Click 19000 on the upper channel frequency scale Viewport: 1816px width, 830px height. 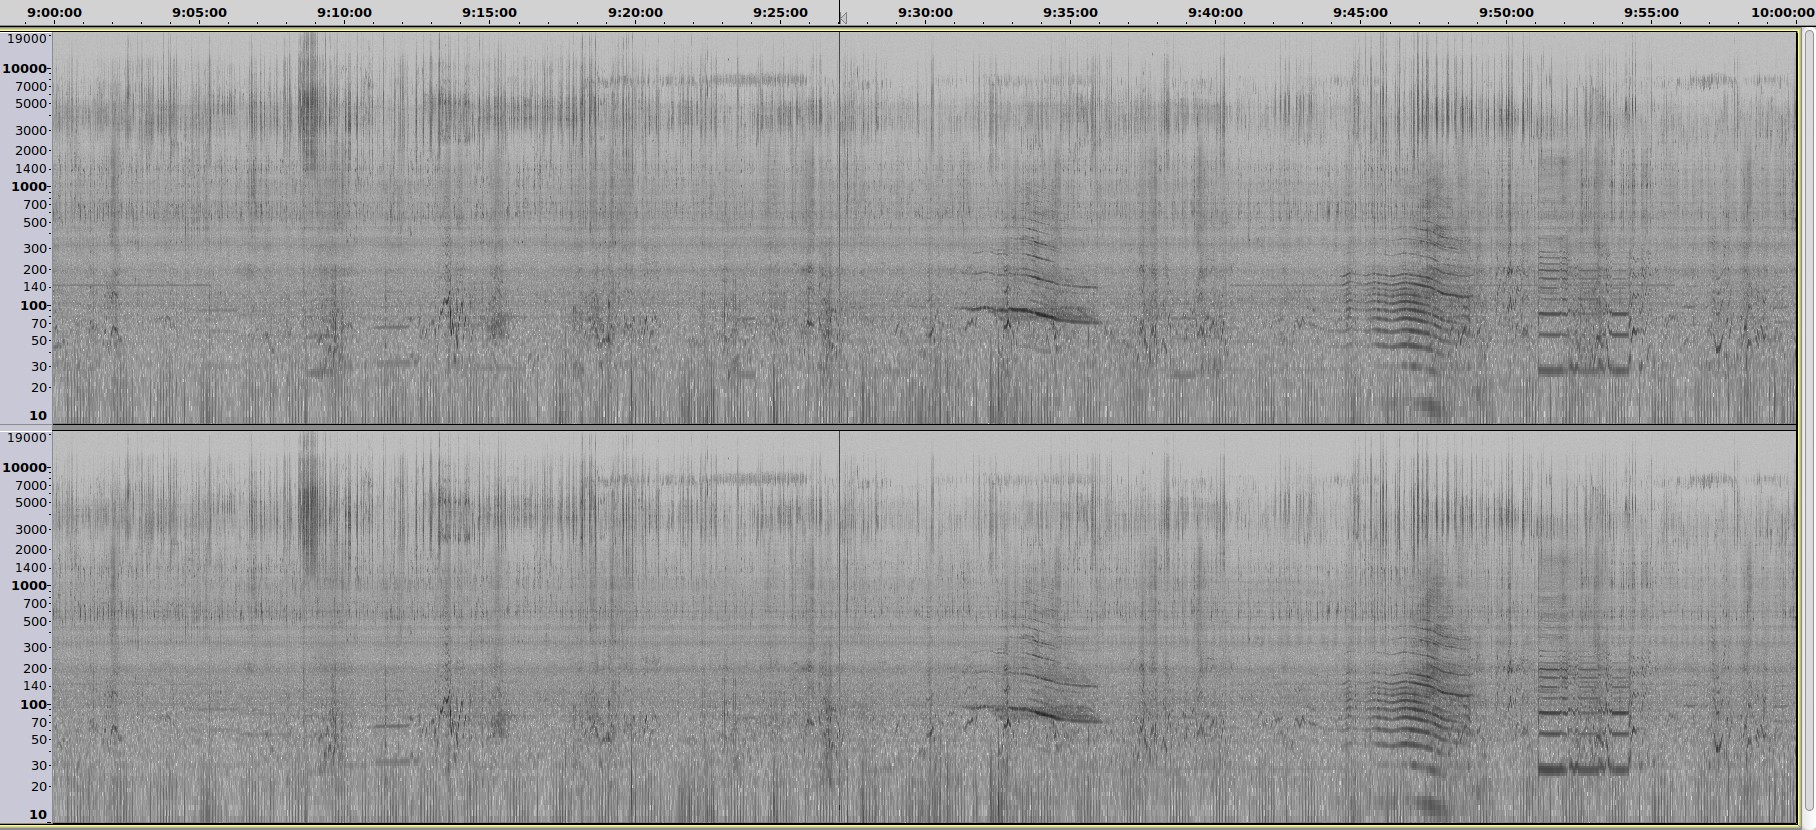click(26, 39)
